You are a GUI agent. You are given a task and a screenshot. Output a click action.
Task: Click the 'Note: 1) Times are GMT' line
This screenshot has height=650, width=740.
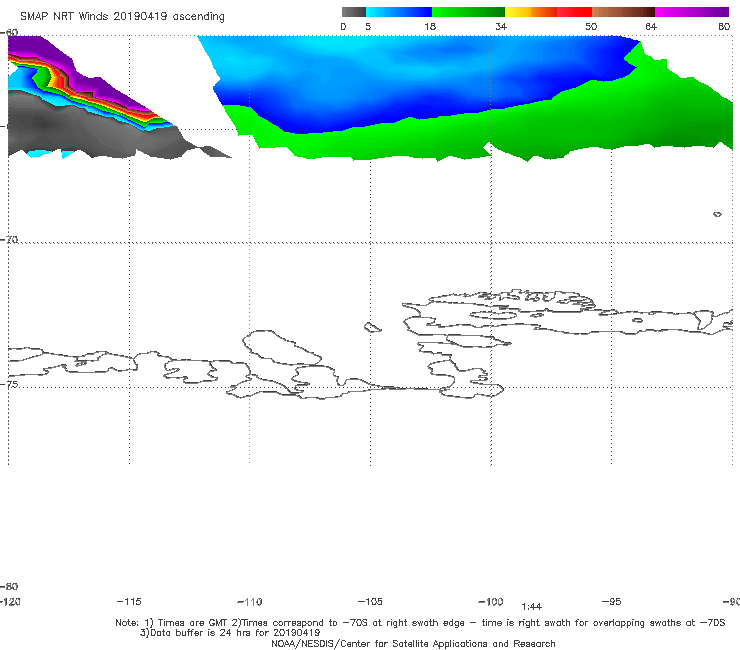pos(420,623)
